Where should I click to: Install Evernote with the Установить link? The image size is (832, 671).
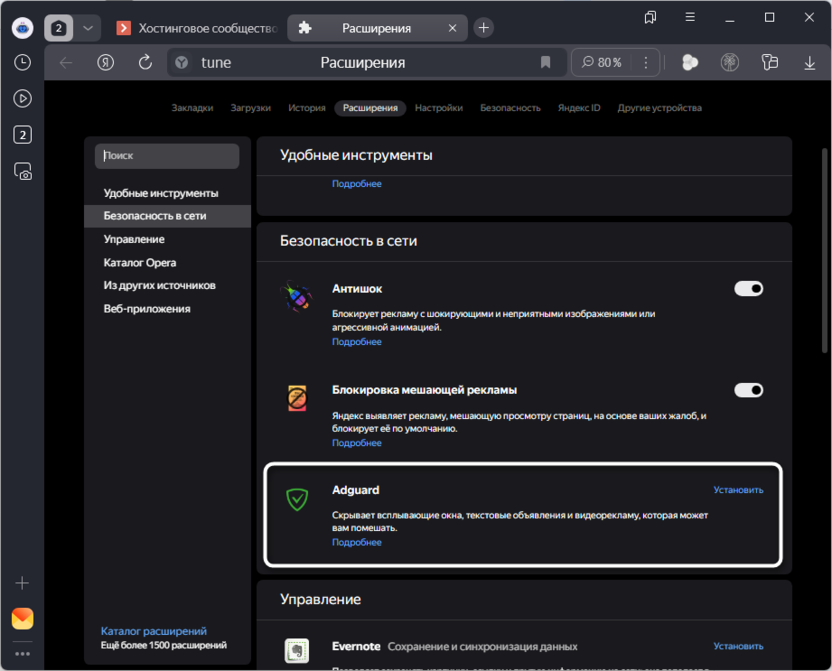738,646
